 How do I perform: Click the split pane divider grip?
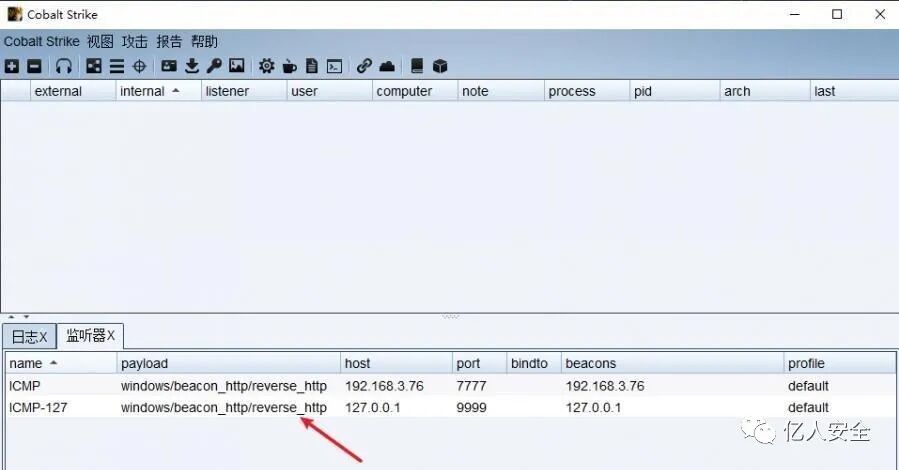click(451, 316)
